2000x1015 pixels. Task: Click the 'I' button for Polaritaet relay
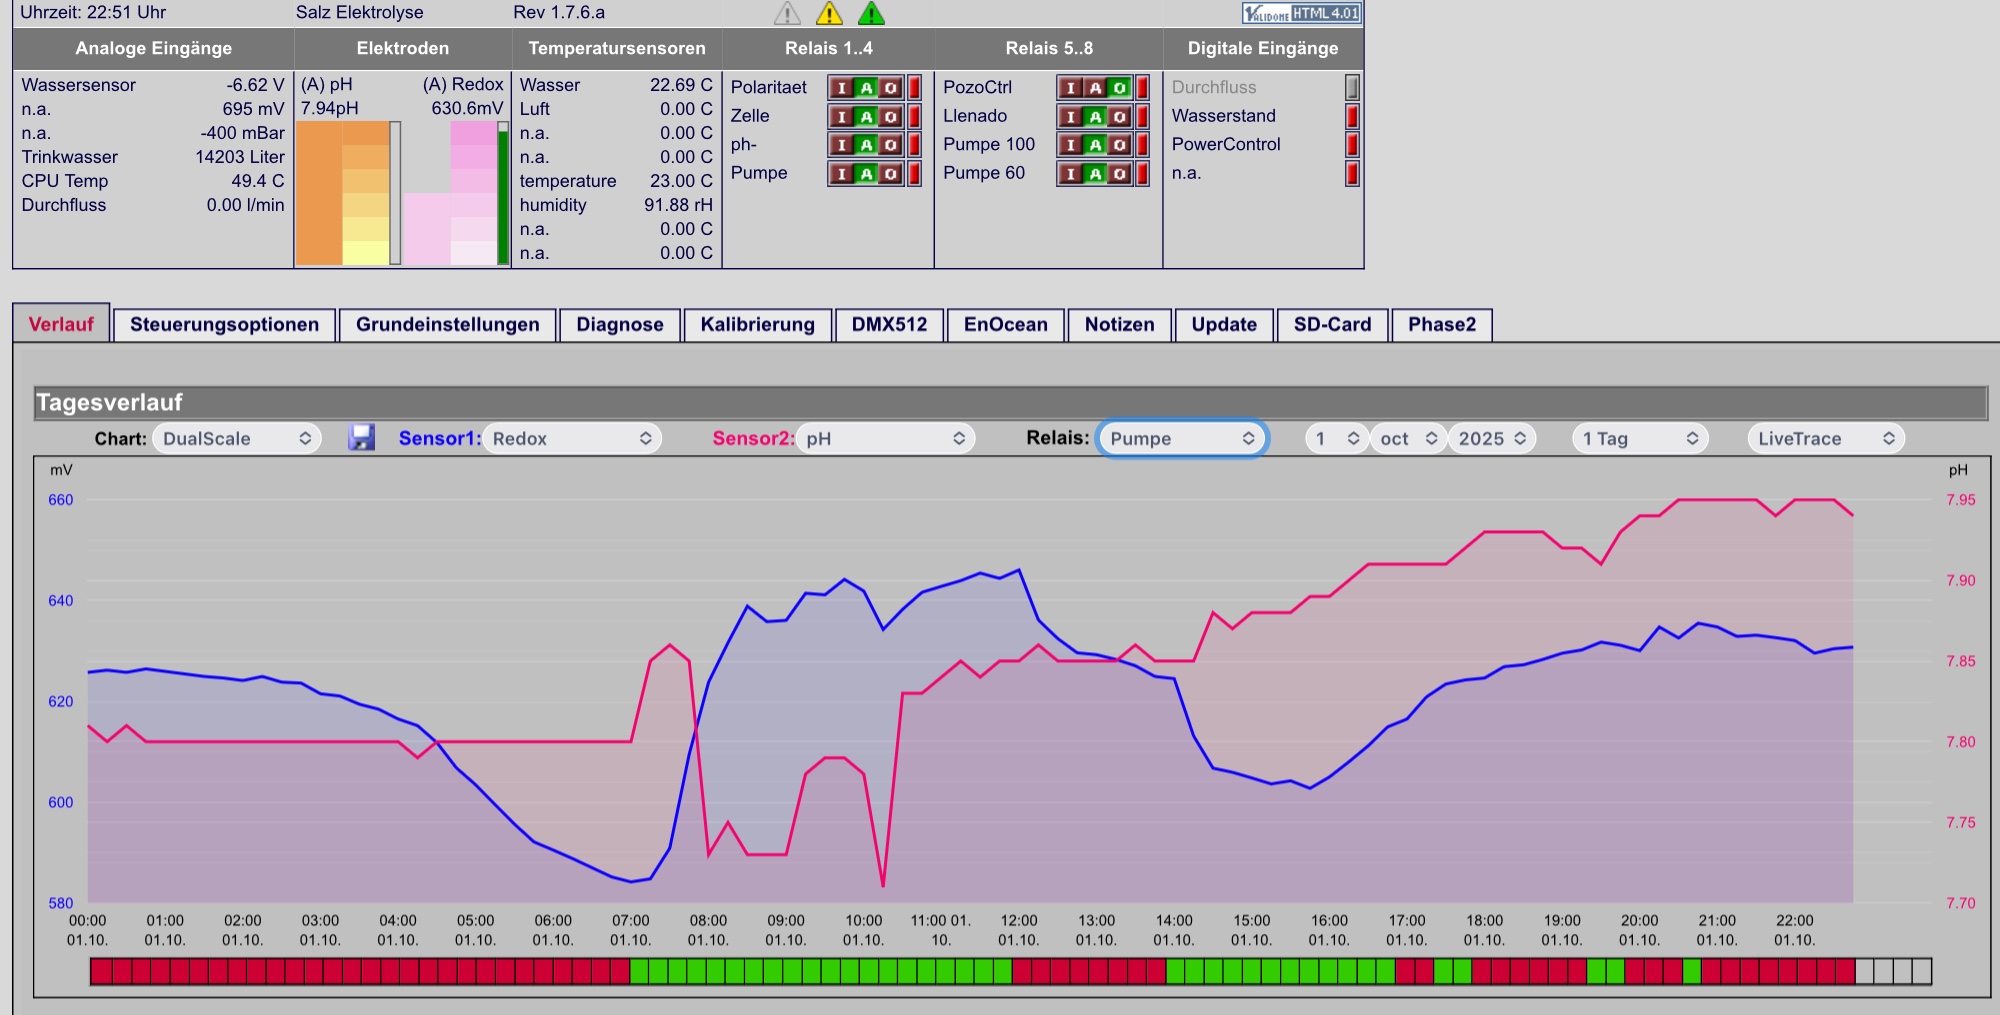(x=842, y=88)
